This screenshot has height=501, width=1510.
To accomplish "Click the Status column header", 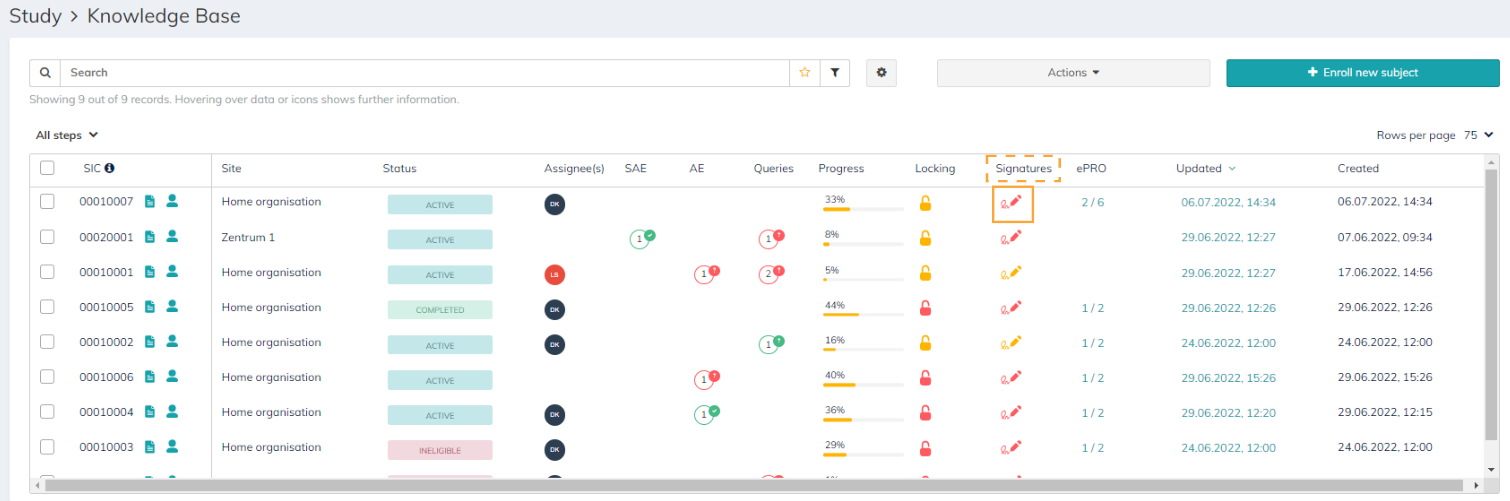I will point(399,169).
